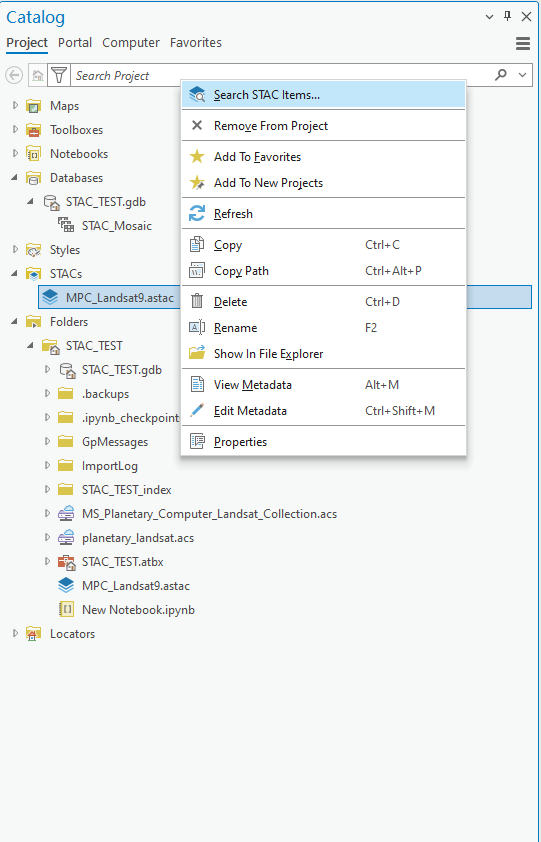
Task: Choose Search STAC Items from context menu
Action: tap(323, 95)
